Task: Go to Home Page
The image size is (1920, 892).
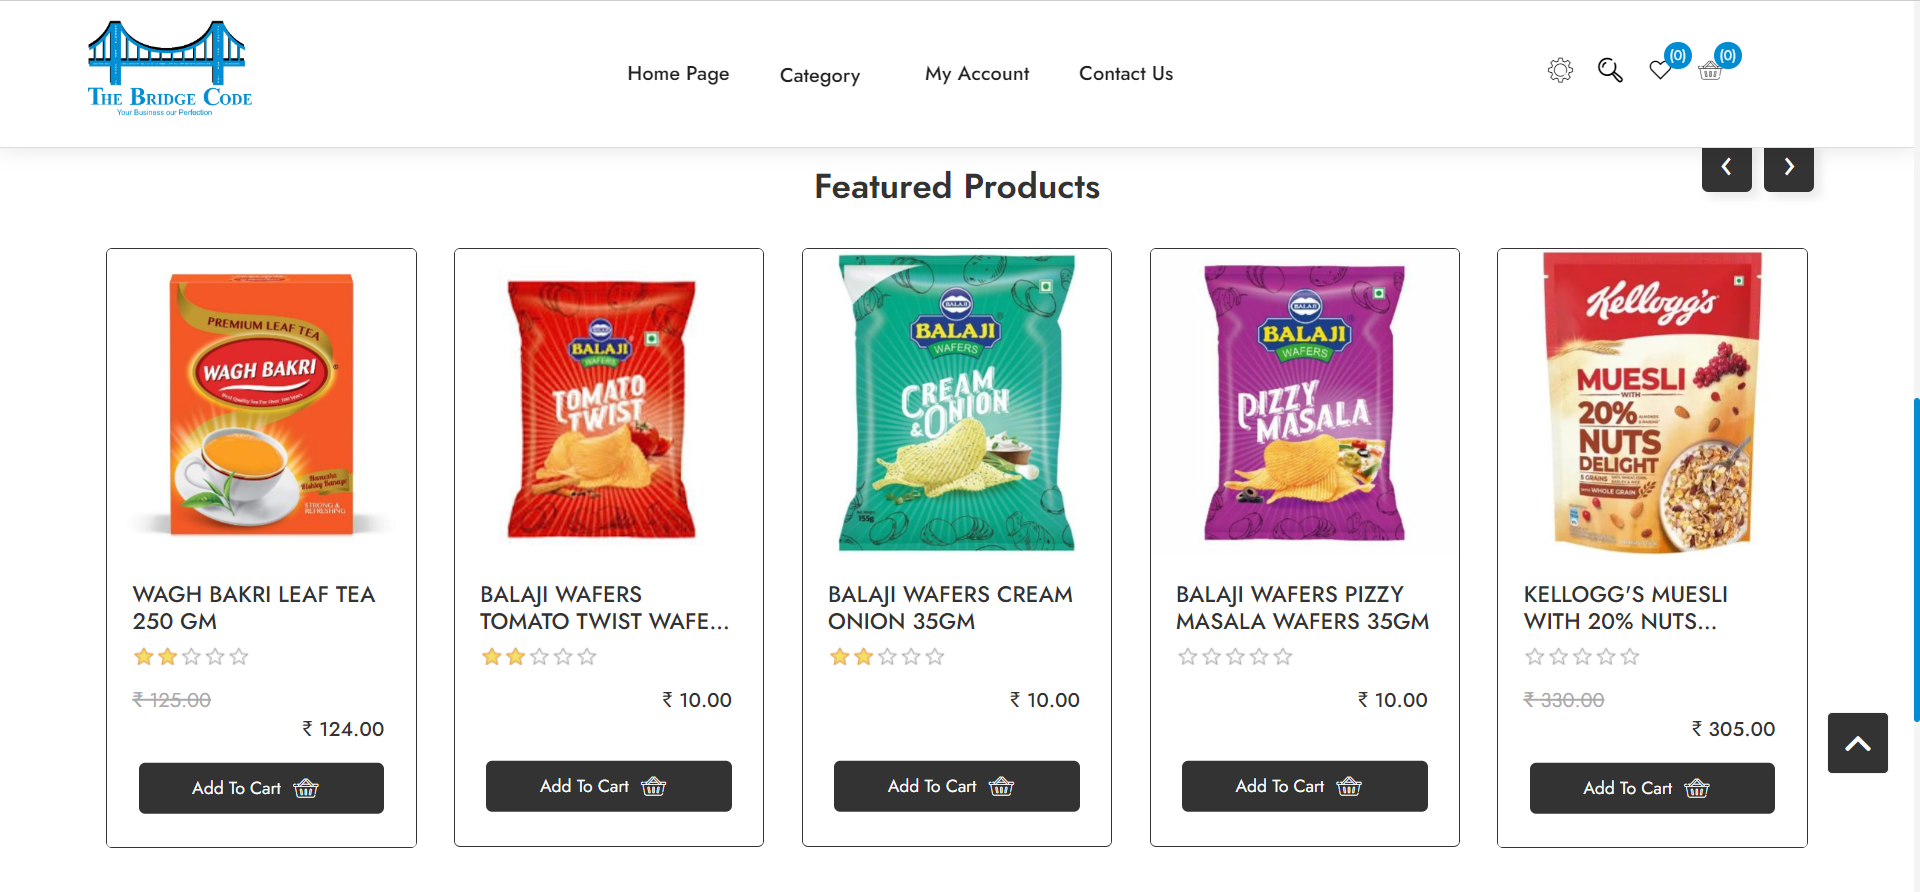Action: tap(678, 73)
